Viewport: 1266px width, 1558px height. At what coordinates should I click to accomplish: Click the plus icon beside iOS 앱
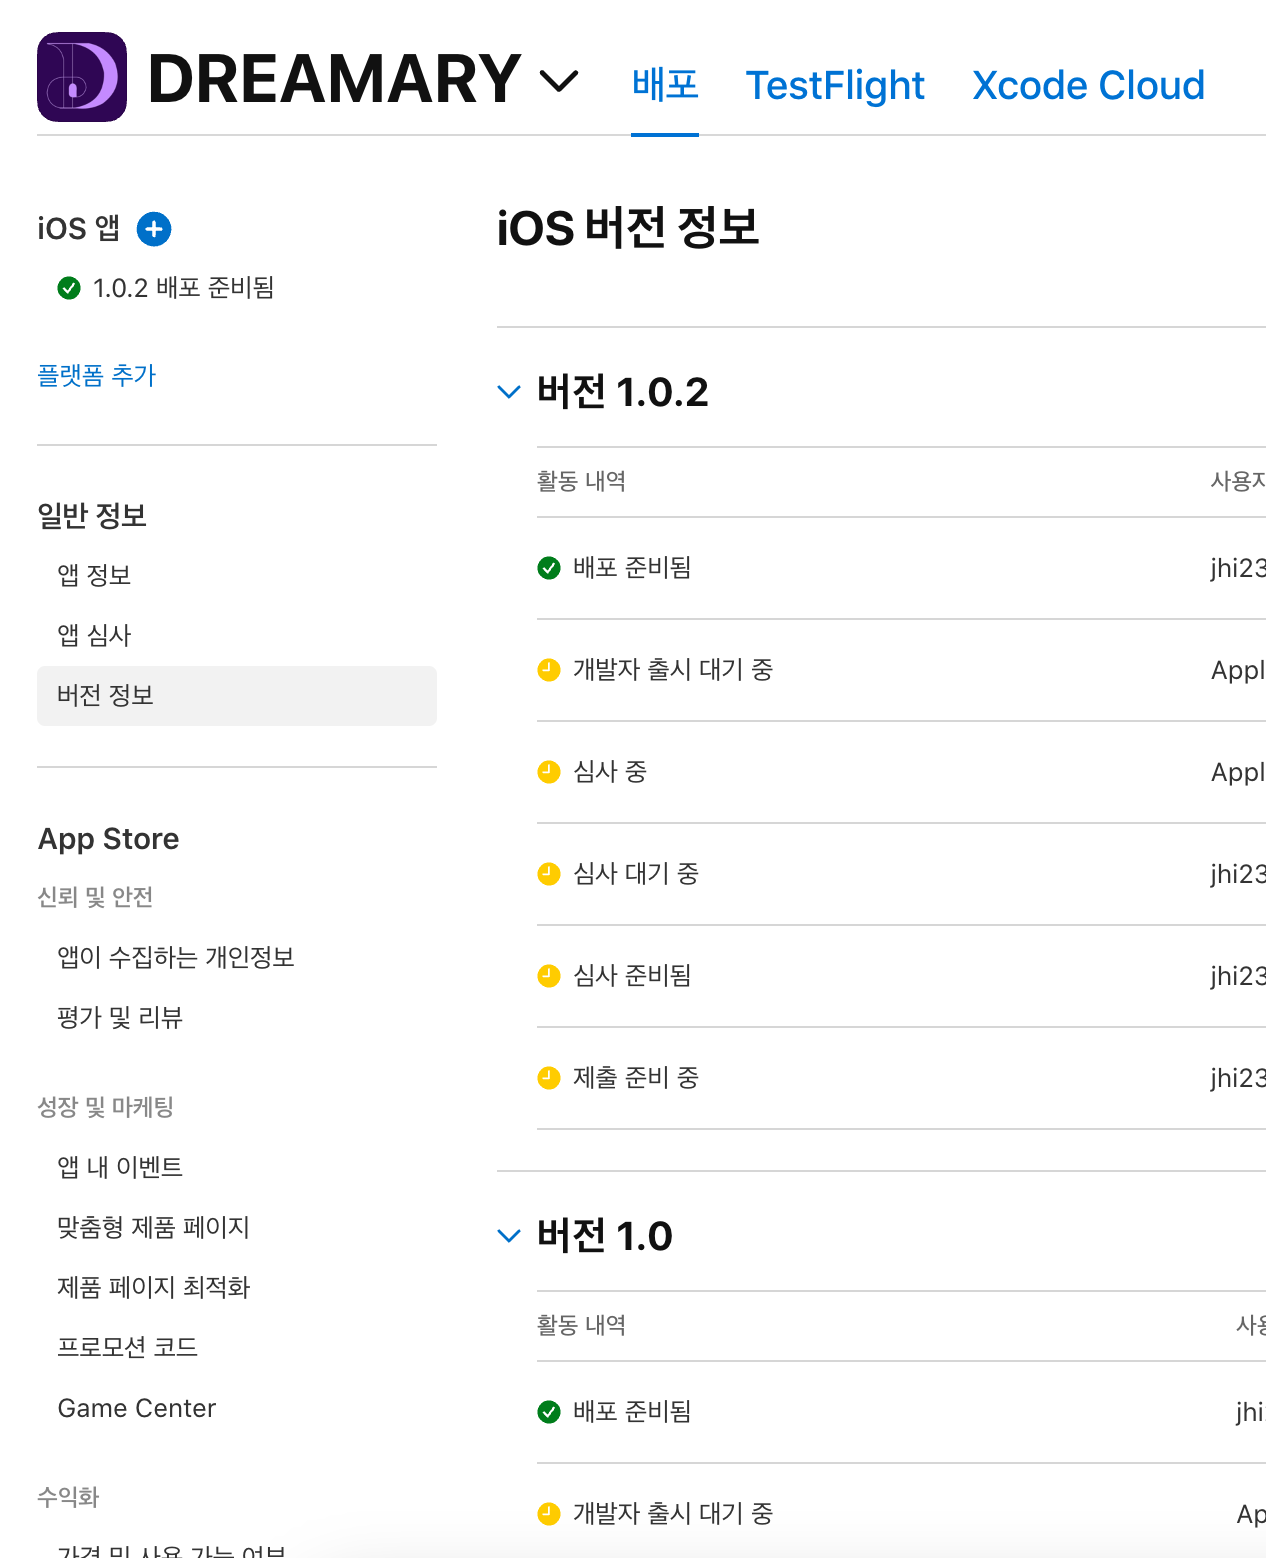pos(154,229)
